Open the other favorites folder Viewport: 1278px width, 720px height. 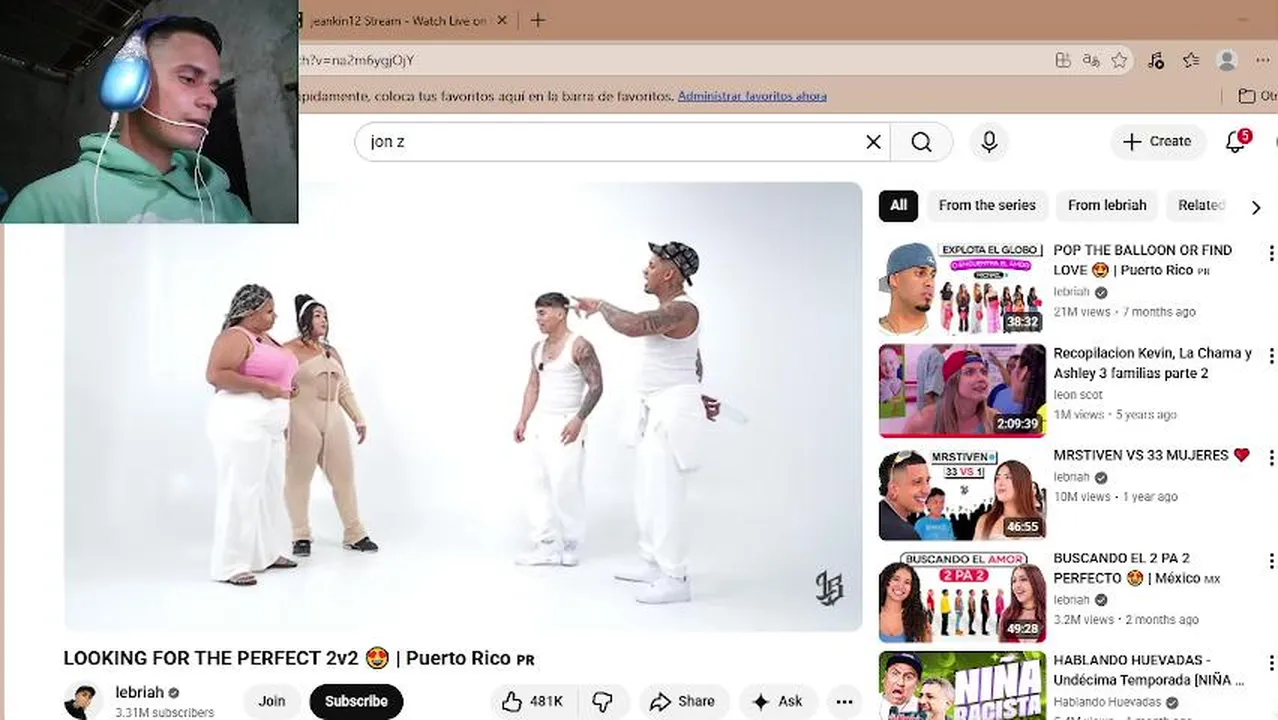pyautogui.click(x=1257, y=96)
